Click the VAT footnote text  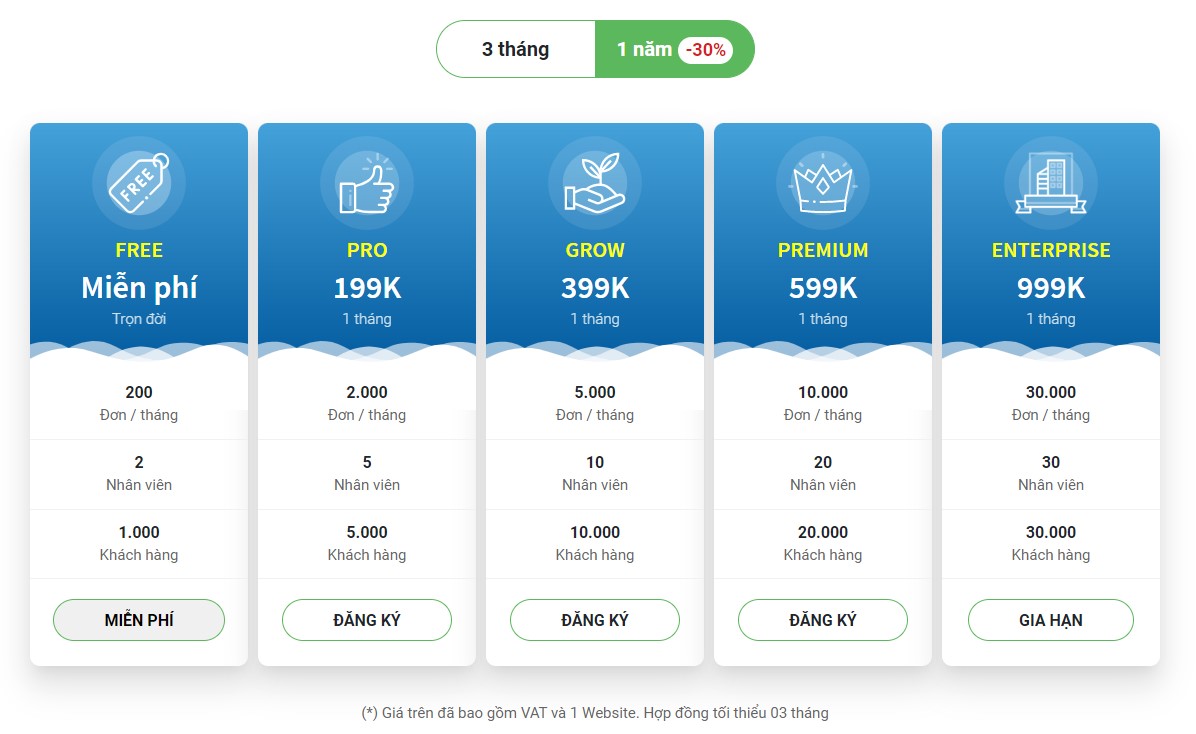pyautogui.click(x=595, y=713)
